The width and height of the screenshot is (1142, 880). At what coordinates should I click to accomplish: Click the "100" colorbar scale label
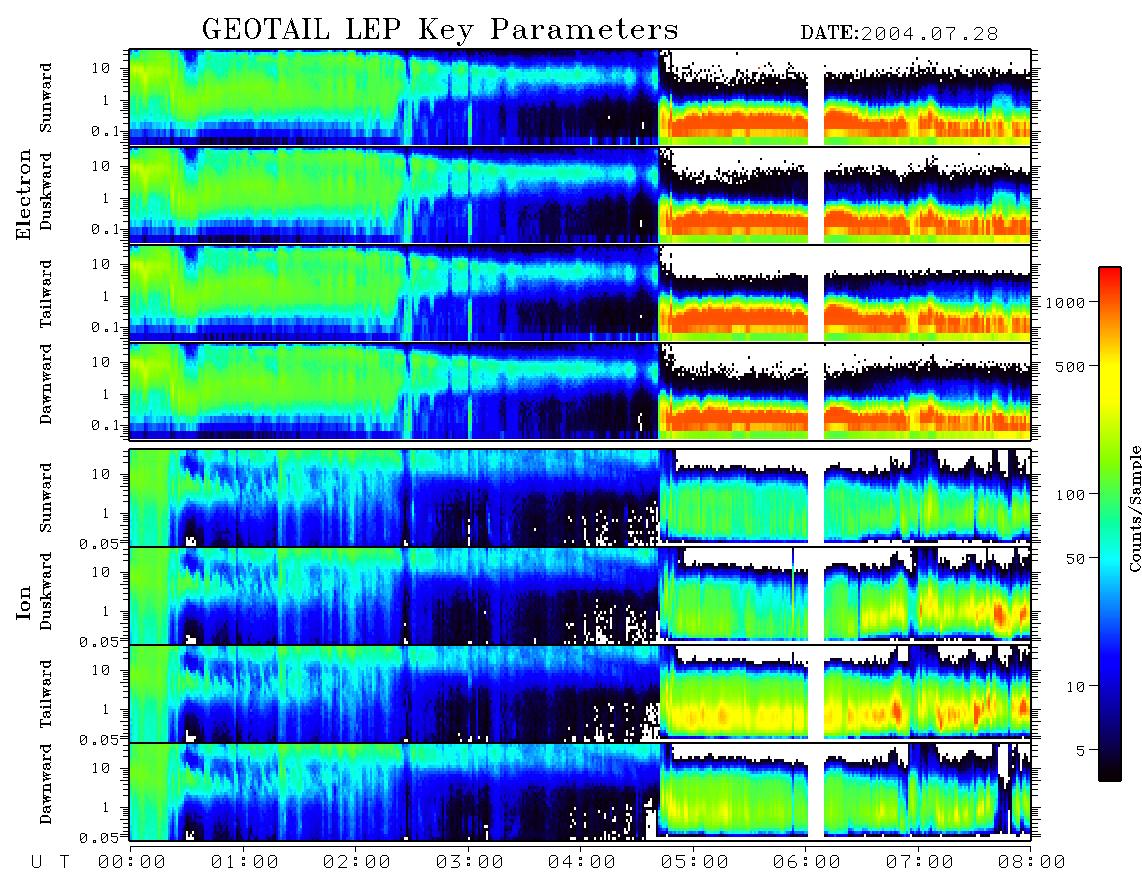point(1070,495)
